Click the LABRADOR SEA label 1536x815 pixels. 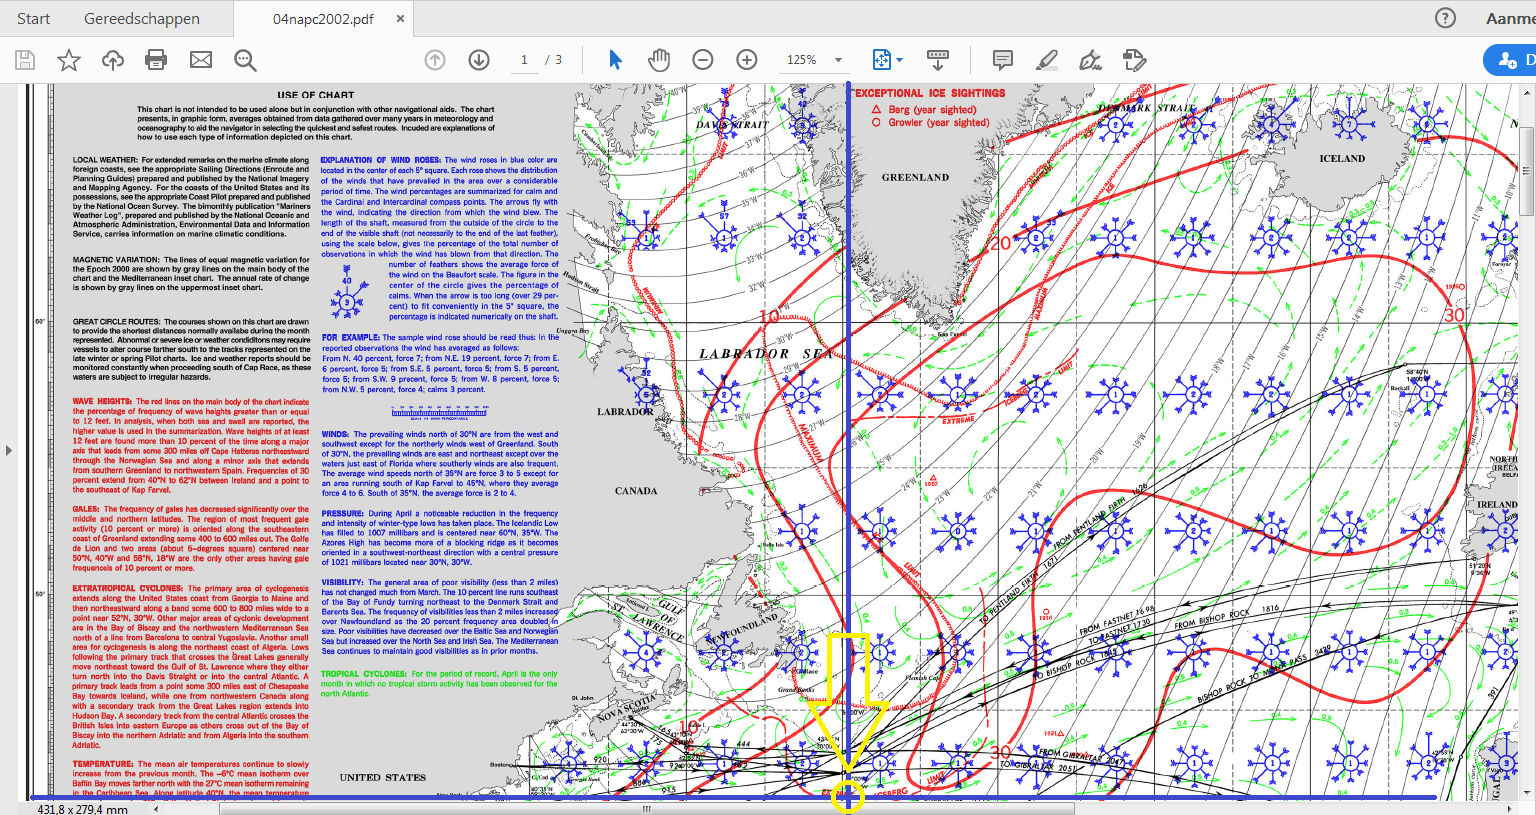766,354
